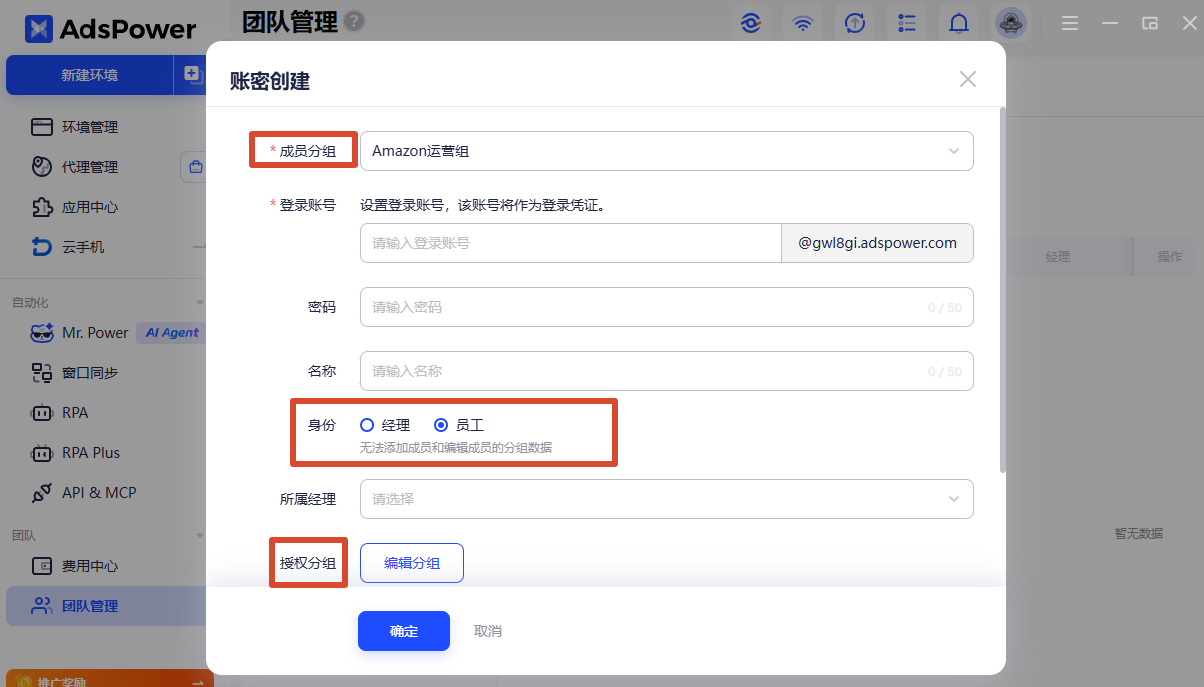Click the 代理管理 globe icon
The width and height of the screenshot is (1204, 687).
pos(41,167)
